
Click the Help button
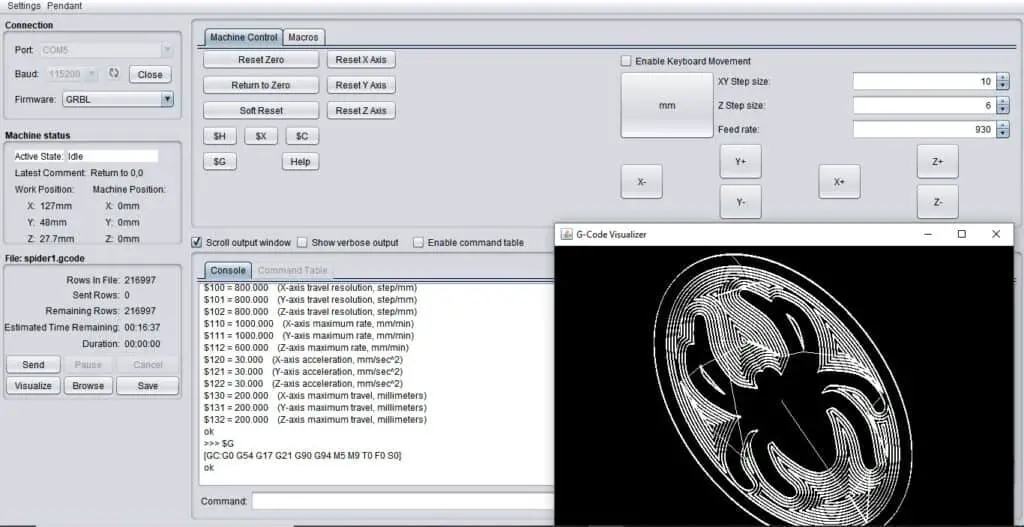(x=300, y=161)
